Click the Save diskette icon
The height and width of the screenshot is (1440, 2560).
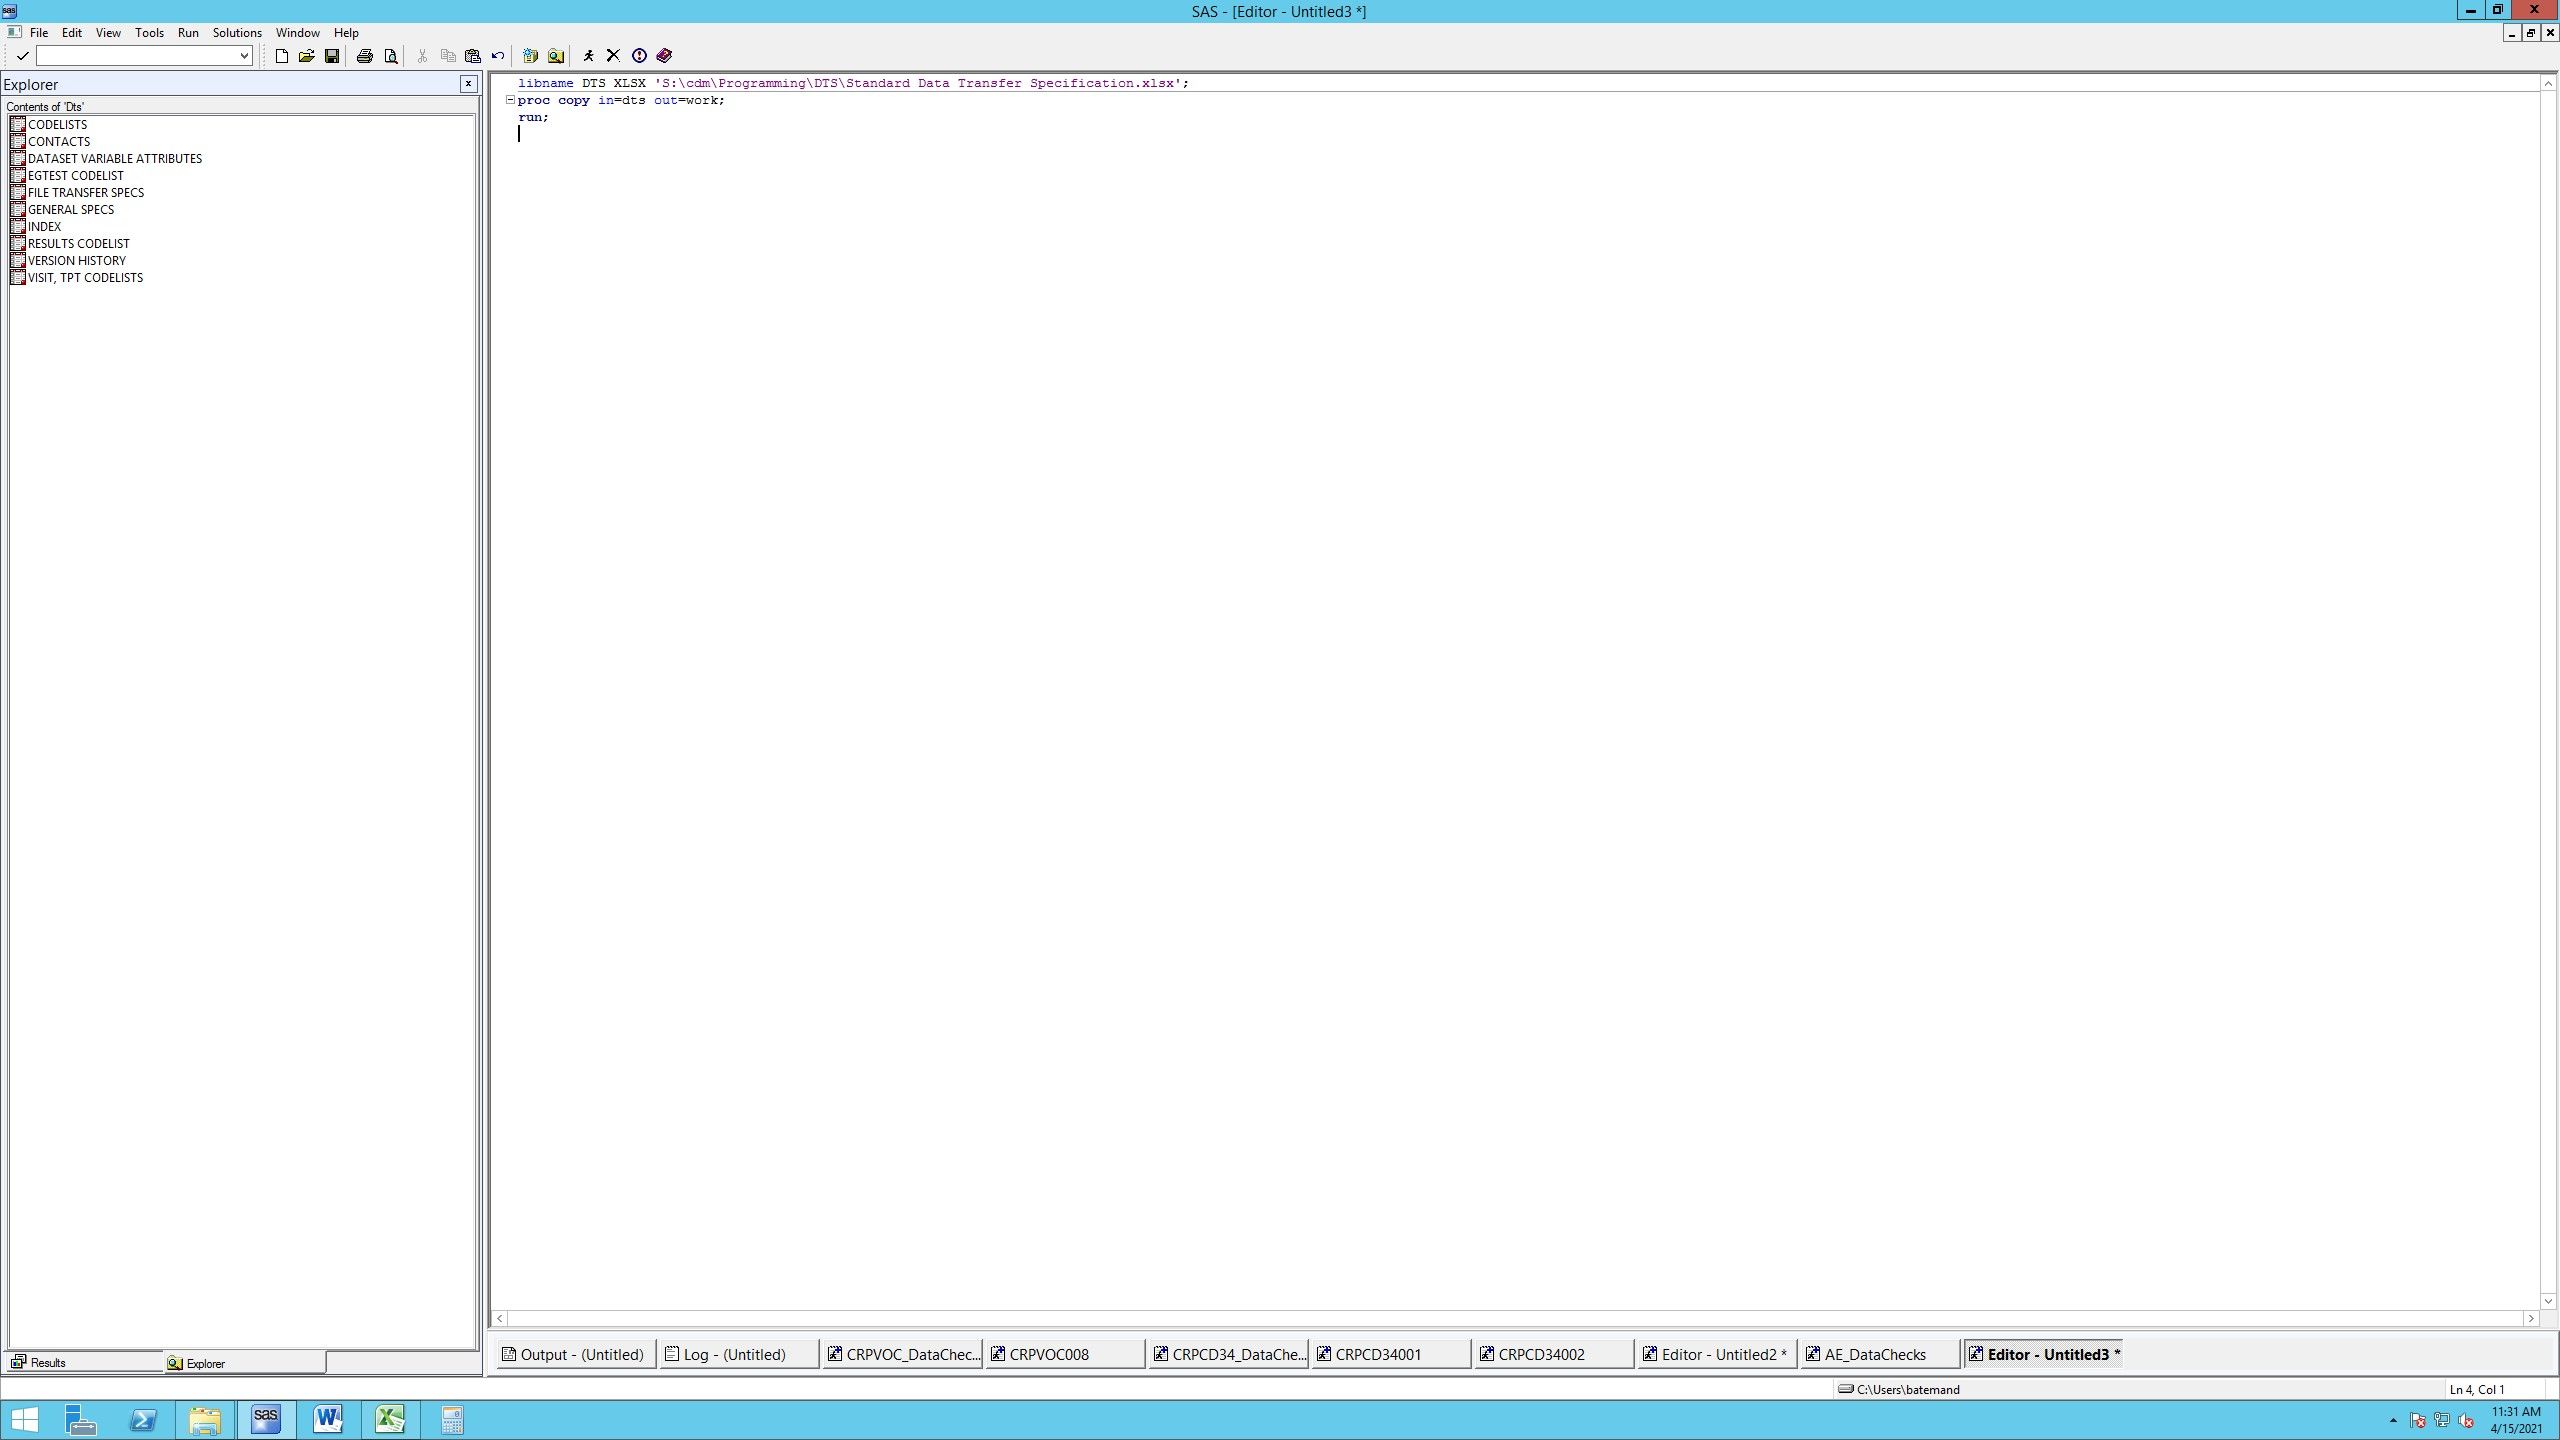point(332,56)
